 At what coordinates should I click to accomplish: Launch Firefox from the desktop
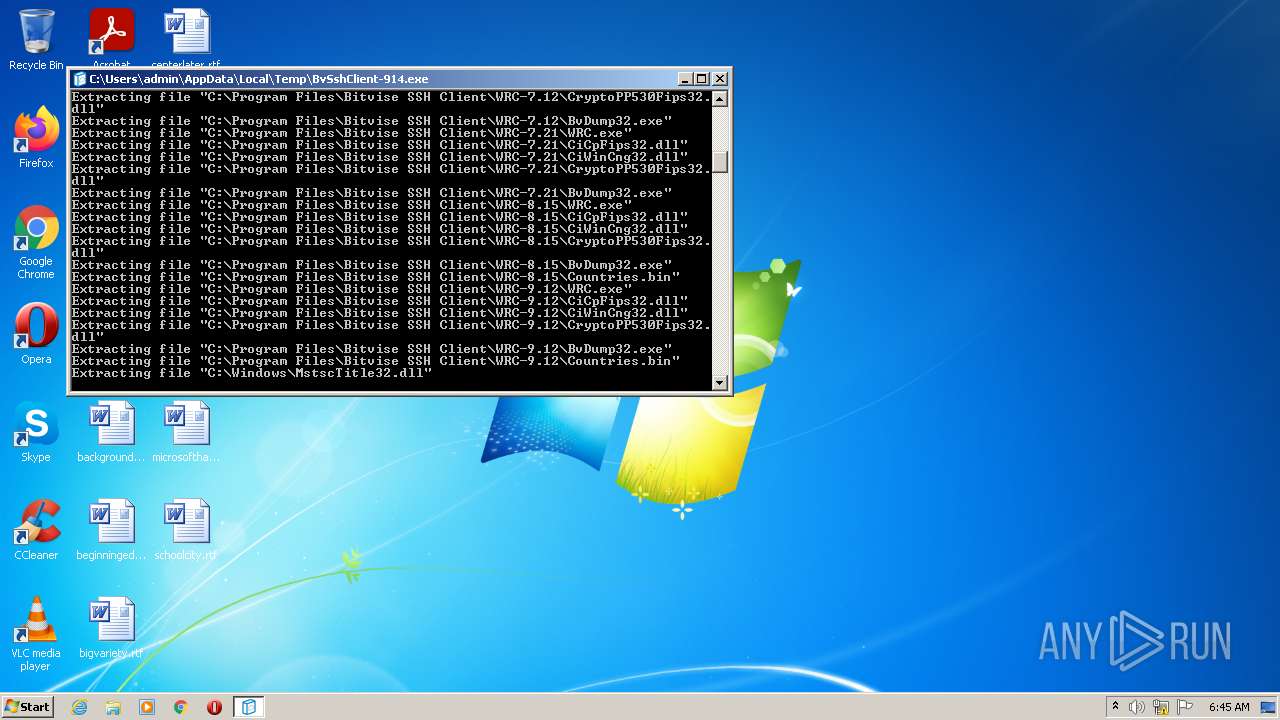point(36,138)
